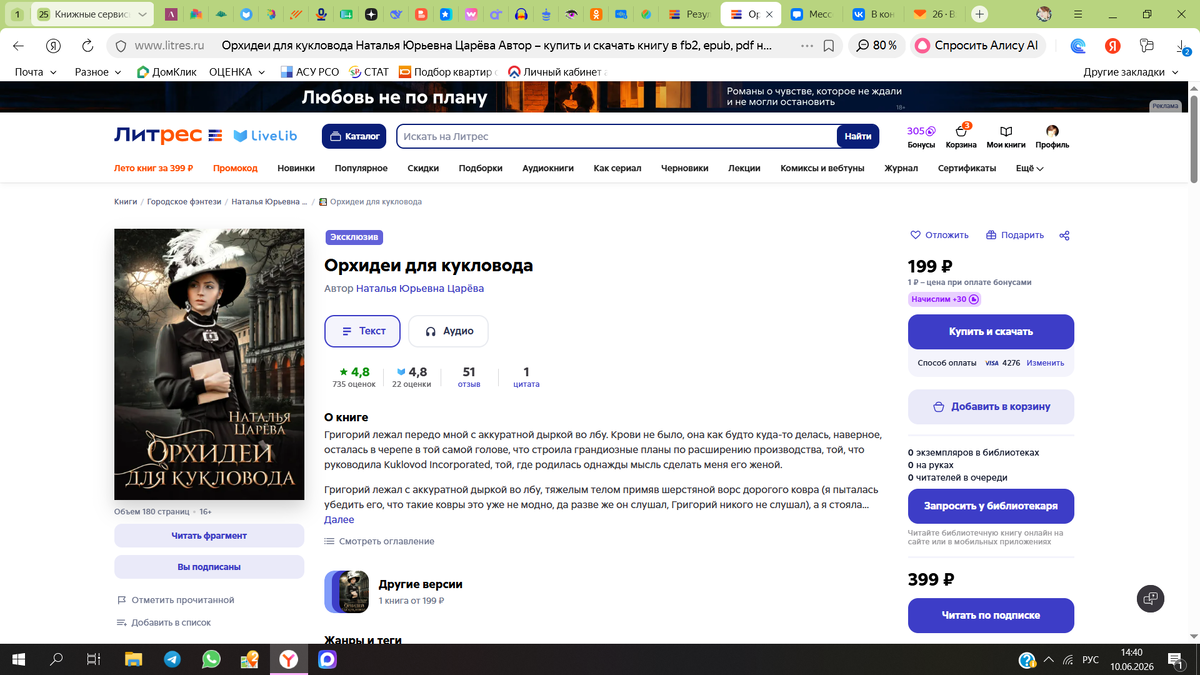Show hidden system tray icons chevron
This screenshot has width=1200, height=675.
tap(1047, 660)
